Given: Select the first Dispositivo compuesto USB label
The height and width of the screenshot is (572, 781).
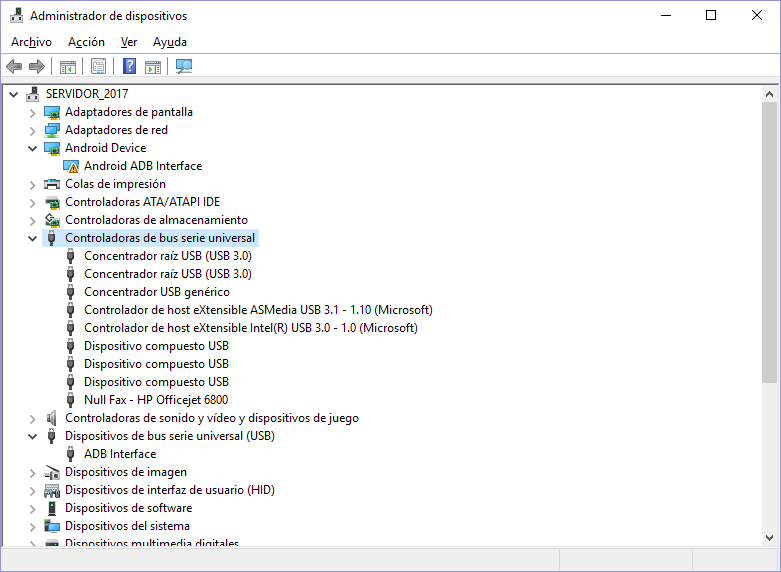Looking at the screenshot, I should coord(156,346).
